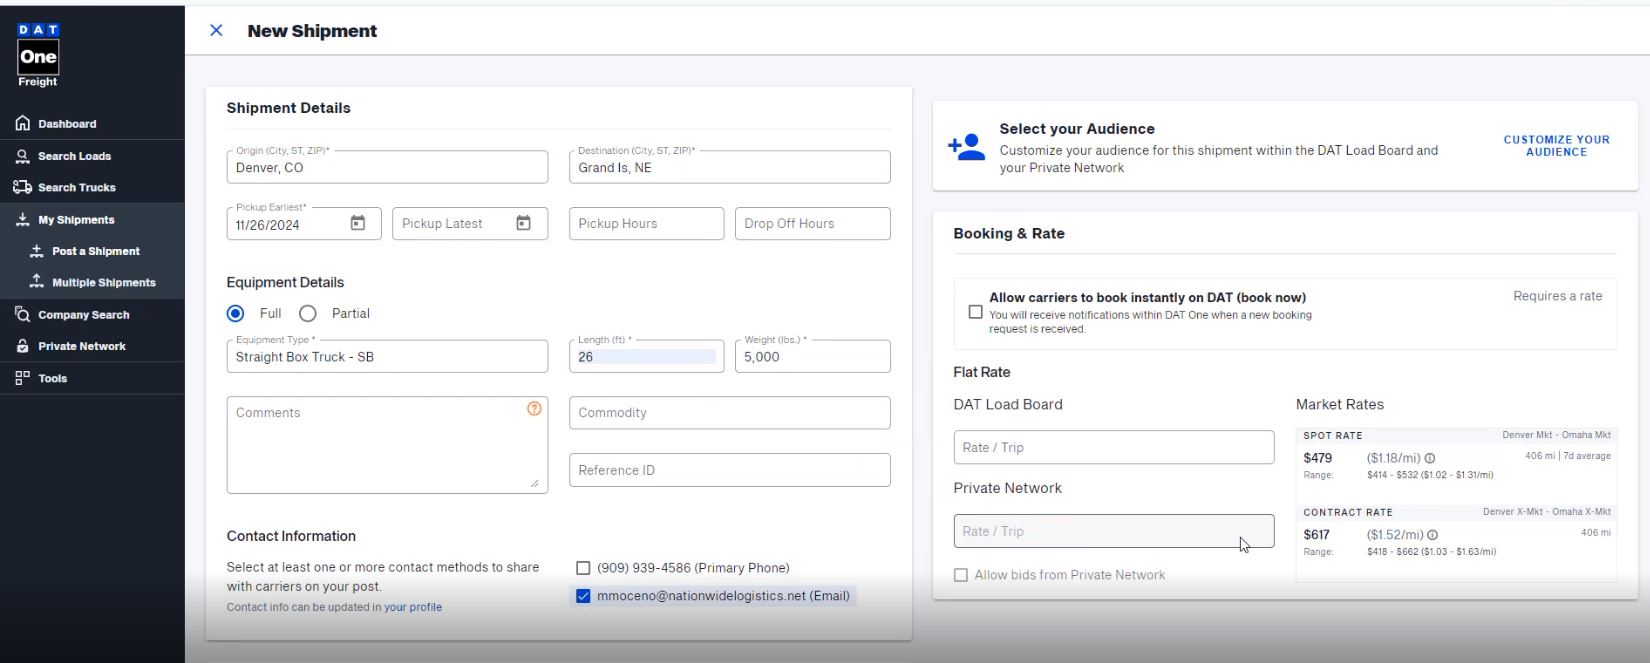This screenshot has width=1650, height=663.
Task: Click the DAT One Freight logo
Action: (38, 55)
